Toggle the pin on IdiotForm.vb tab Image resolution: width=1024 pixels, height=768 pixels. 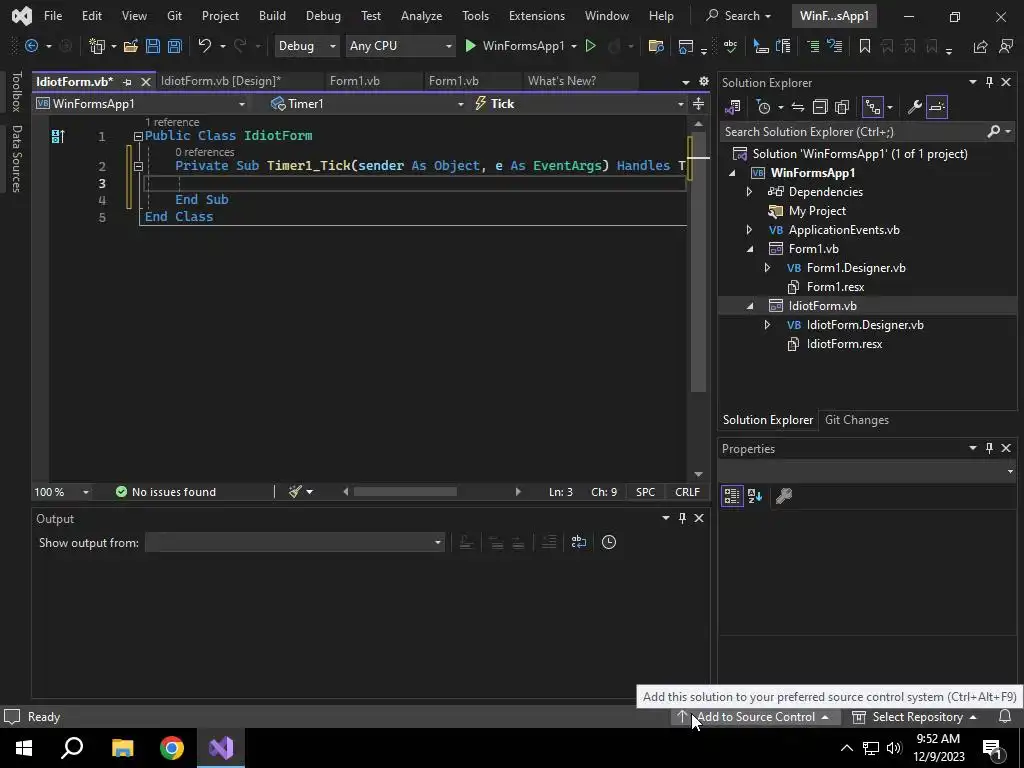pos(127,82)
